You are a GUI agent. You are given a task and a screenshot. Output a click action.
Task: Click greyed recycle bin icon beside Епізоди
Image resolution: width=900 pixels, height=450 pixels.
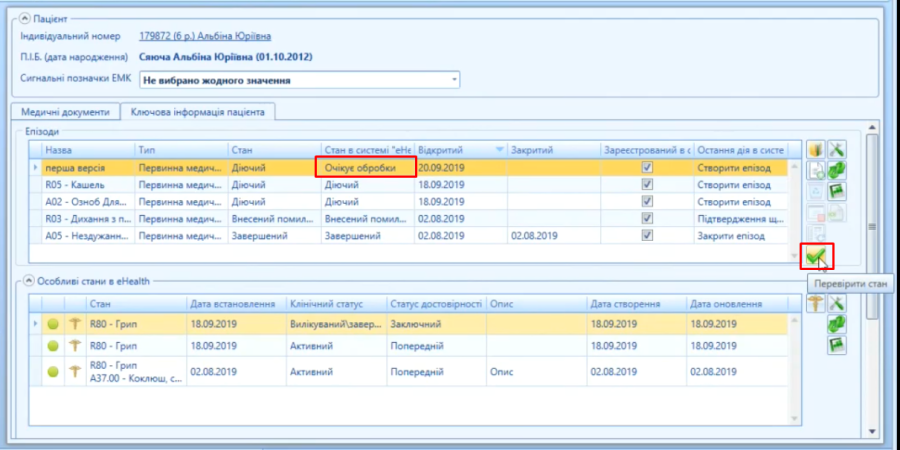[816, 191]
